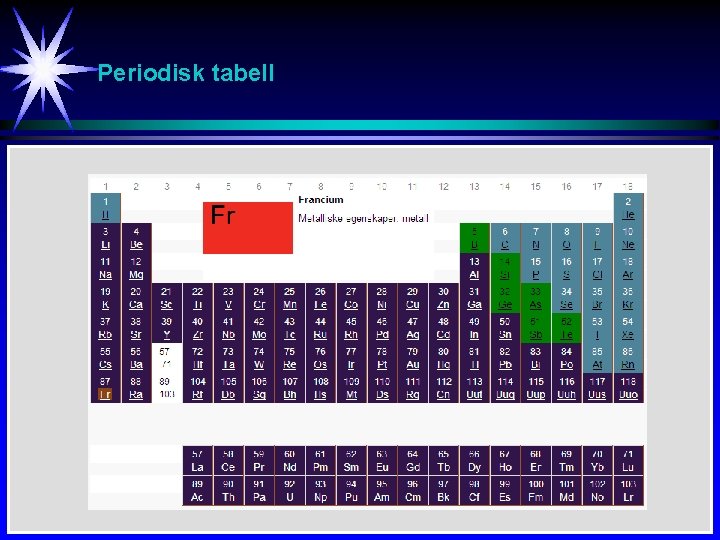Select the Radium cell Ra
This screenshot has width=720, height=540.
pos(136,388)
